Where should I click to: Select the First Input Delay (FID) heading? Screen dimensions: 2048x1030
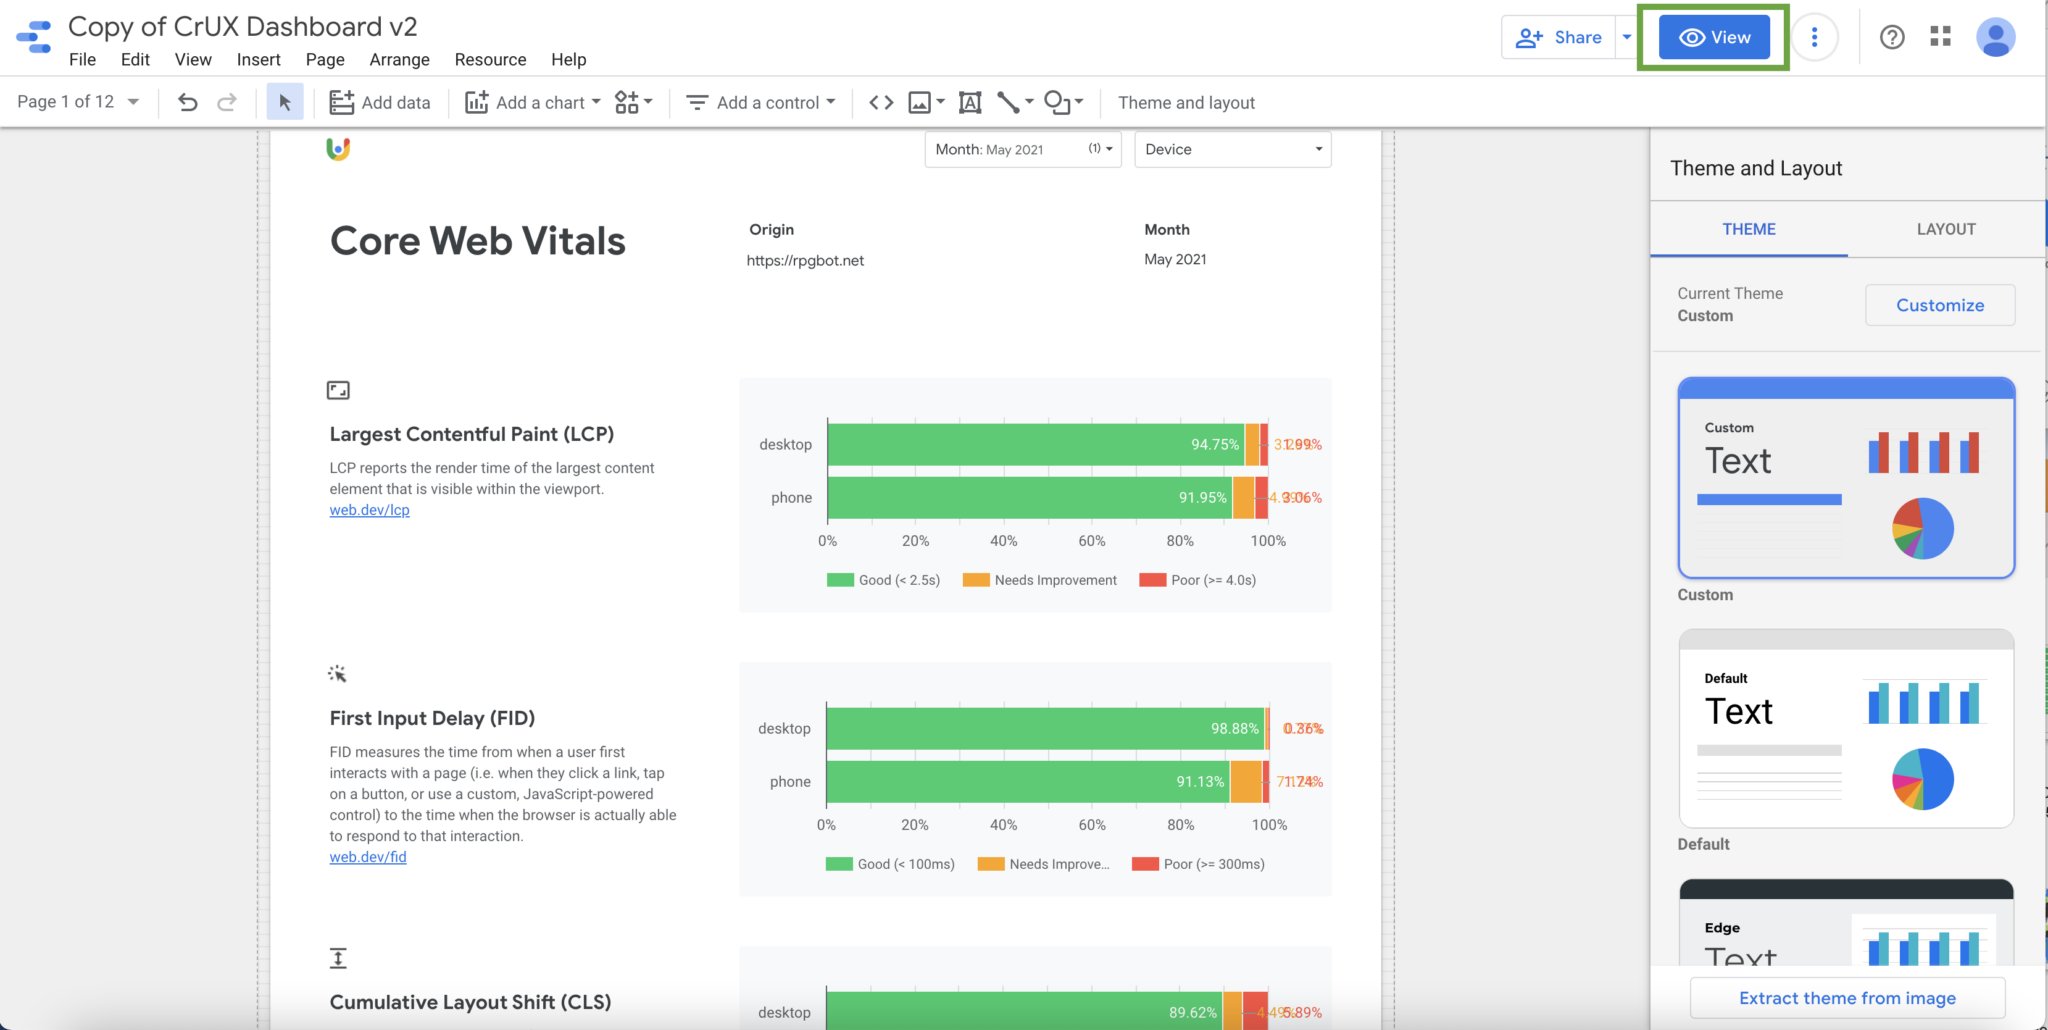click(432, 718)
